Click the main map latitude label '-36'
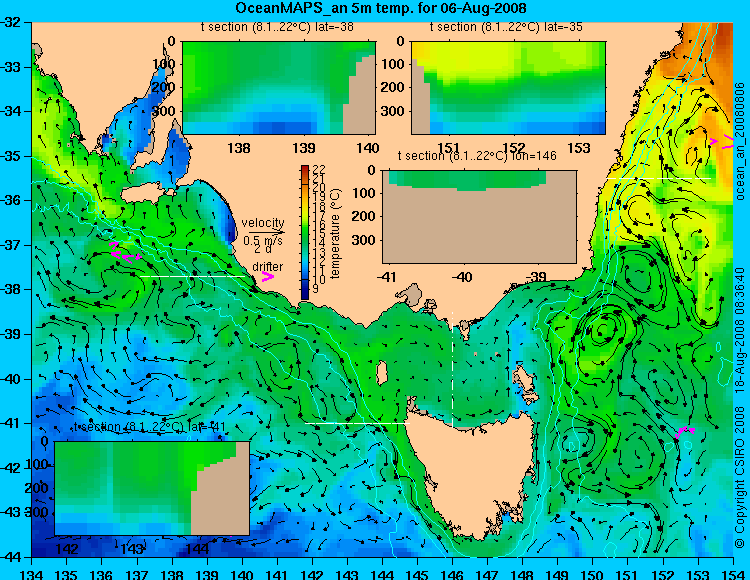Viewport: 750px width, 580px height. point(11,200)
